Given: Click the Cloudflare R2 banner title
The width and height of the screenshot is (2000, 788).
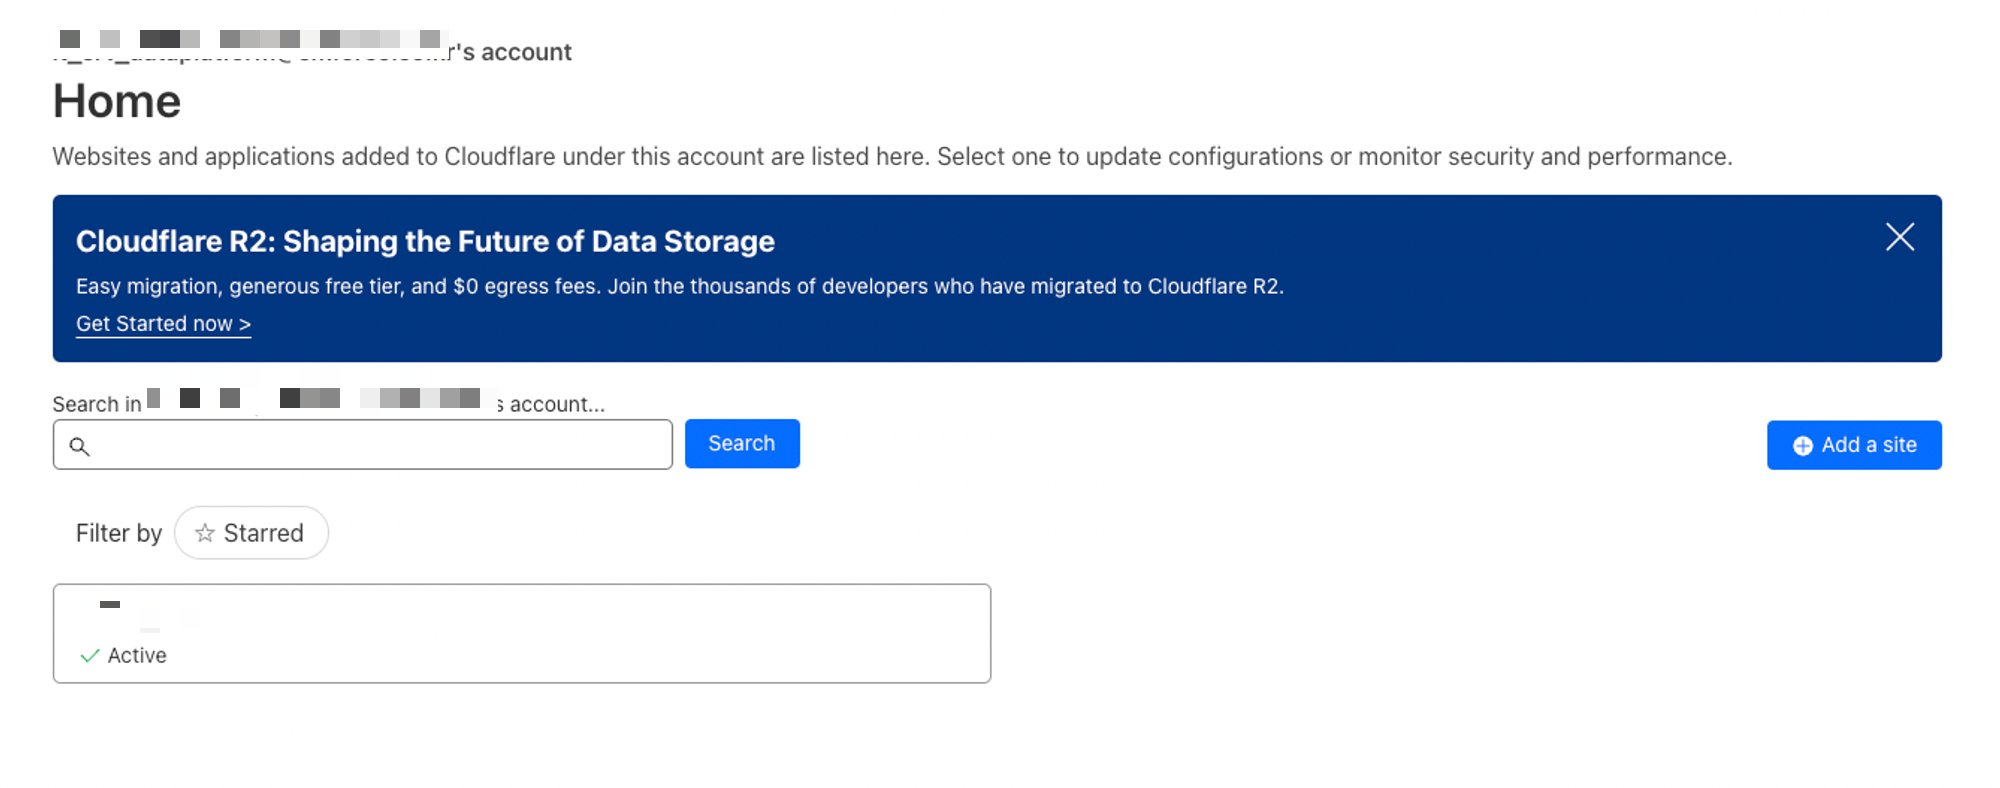Looking at the screenshot, I should [425, 242].
